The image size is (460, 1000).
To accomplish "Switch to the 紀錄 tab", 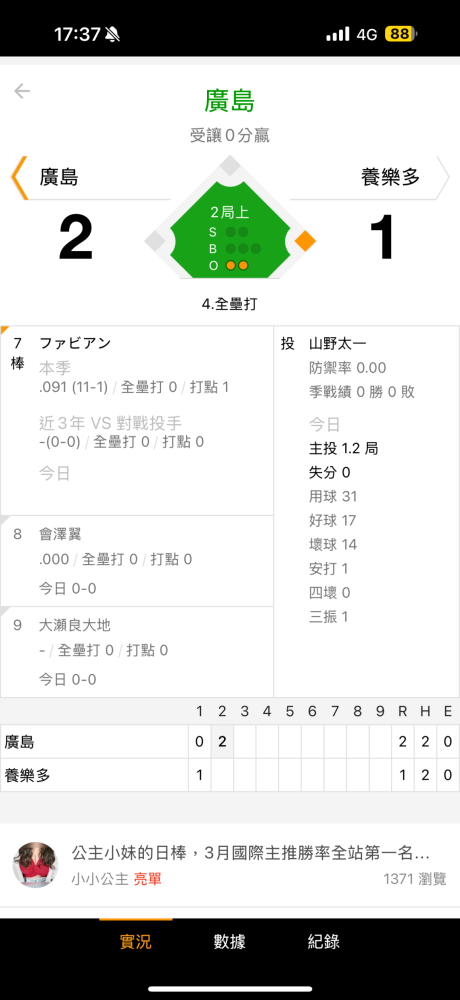I will tap(323, 941).
